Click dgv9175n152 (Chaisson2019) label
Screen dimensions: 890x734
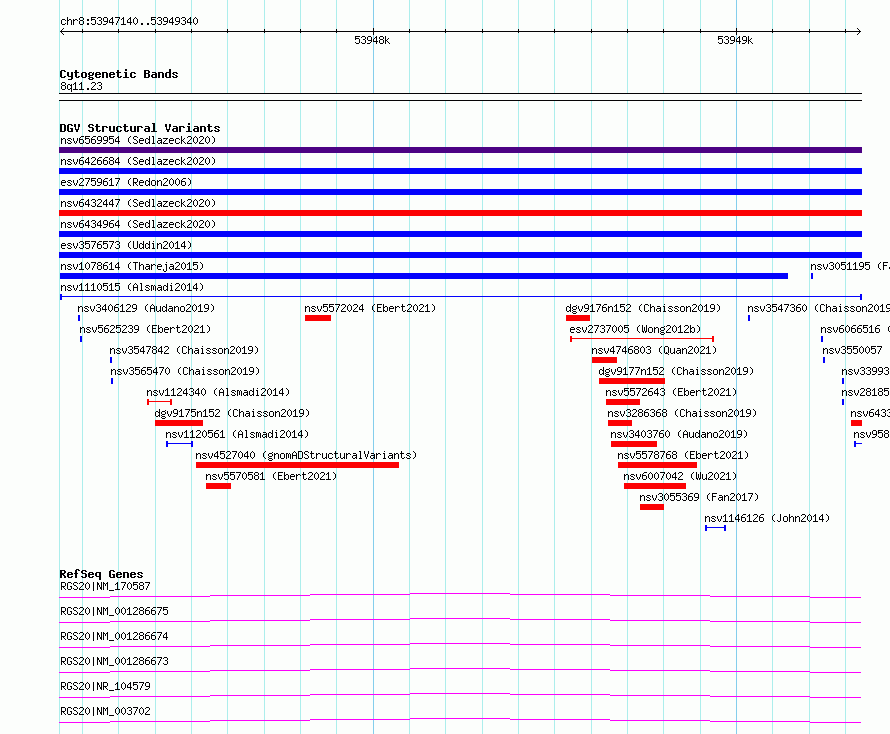[232, 413]
